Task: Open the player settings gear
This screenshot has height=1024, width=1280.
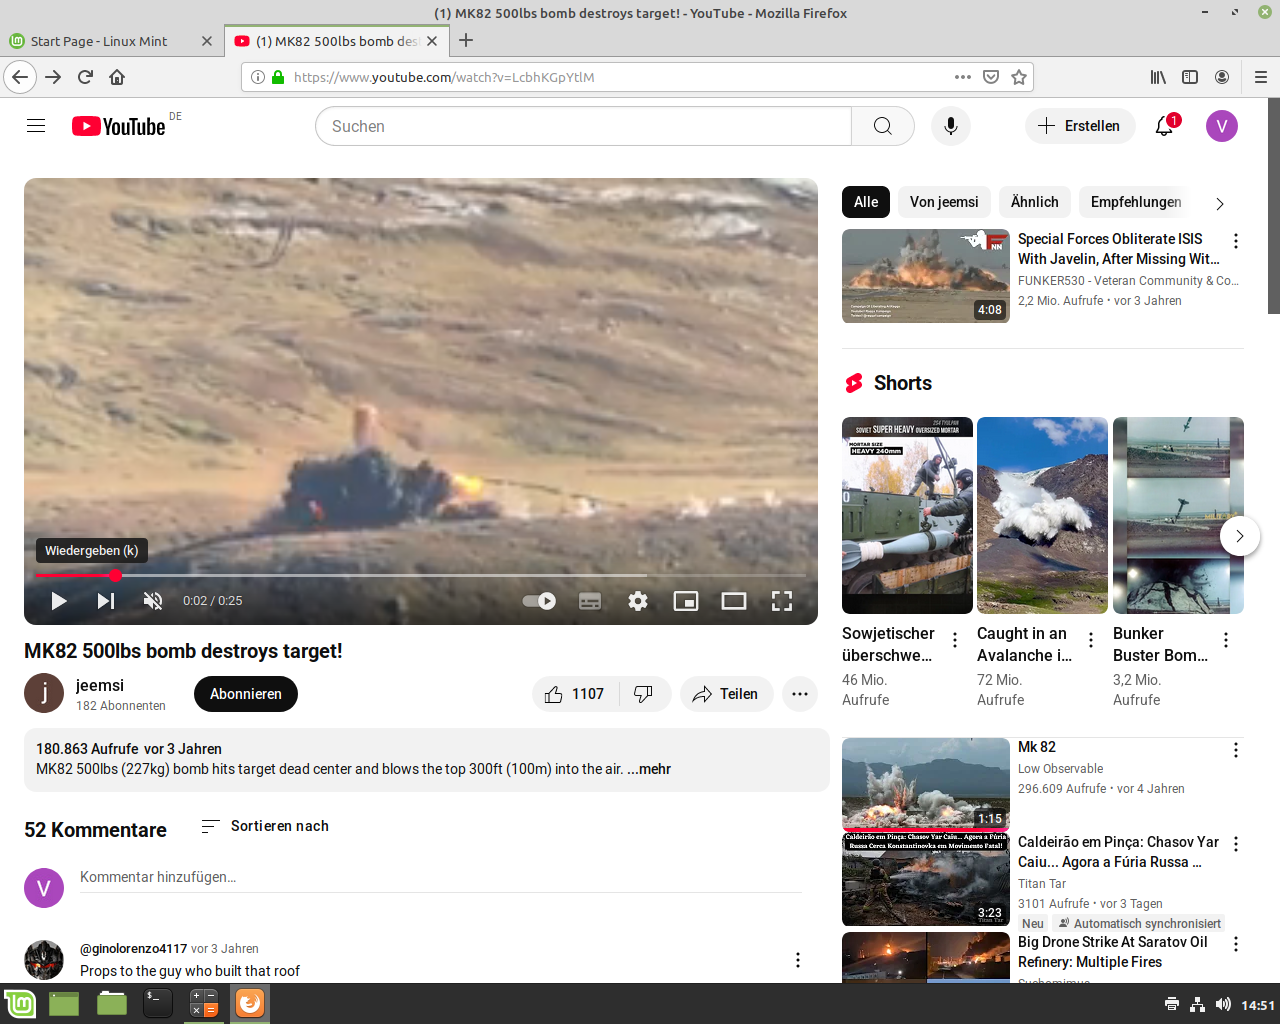Action: click(638, 601)
